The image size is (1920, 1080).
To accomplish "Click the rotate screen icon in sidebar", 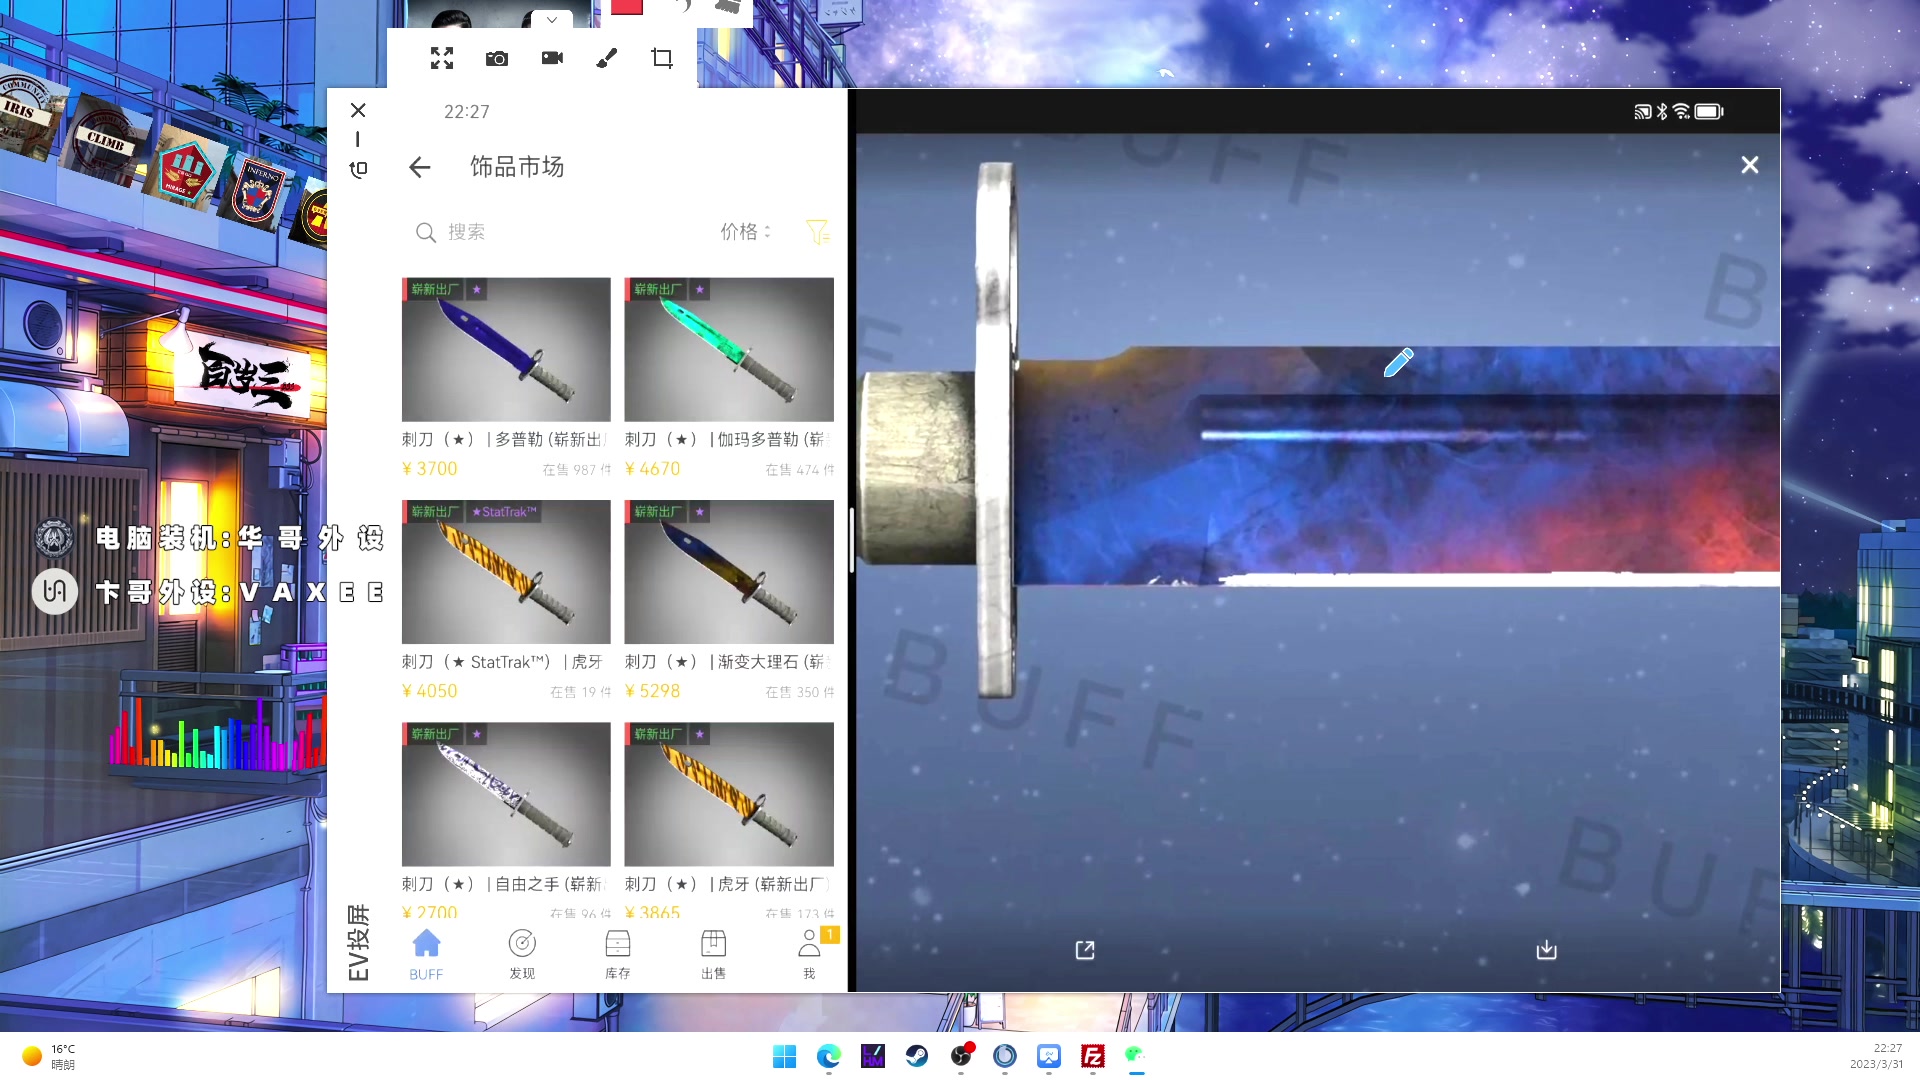I will (x=358, y=169).
